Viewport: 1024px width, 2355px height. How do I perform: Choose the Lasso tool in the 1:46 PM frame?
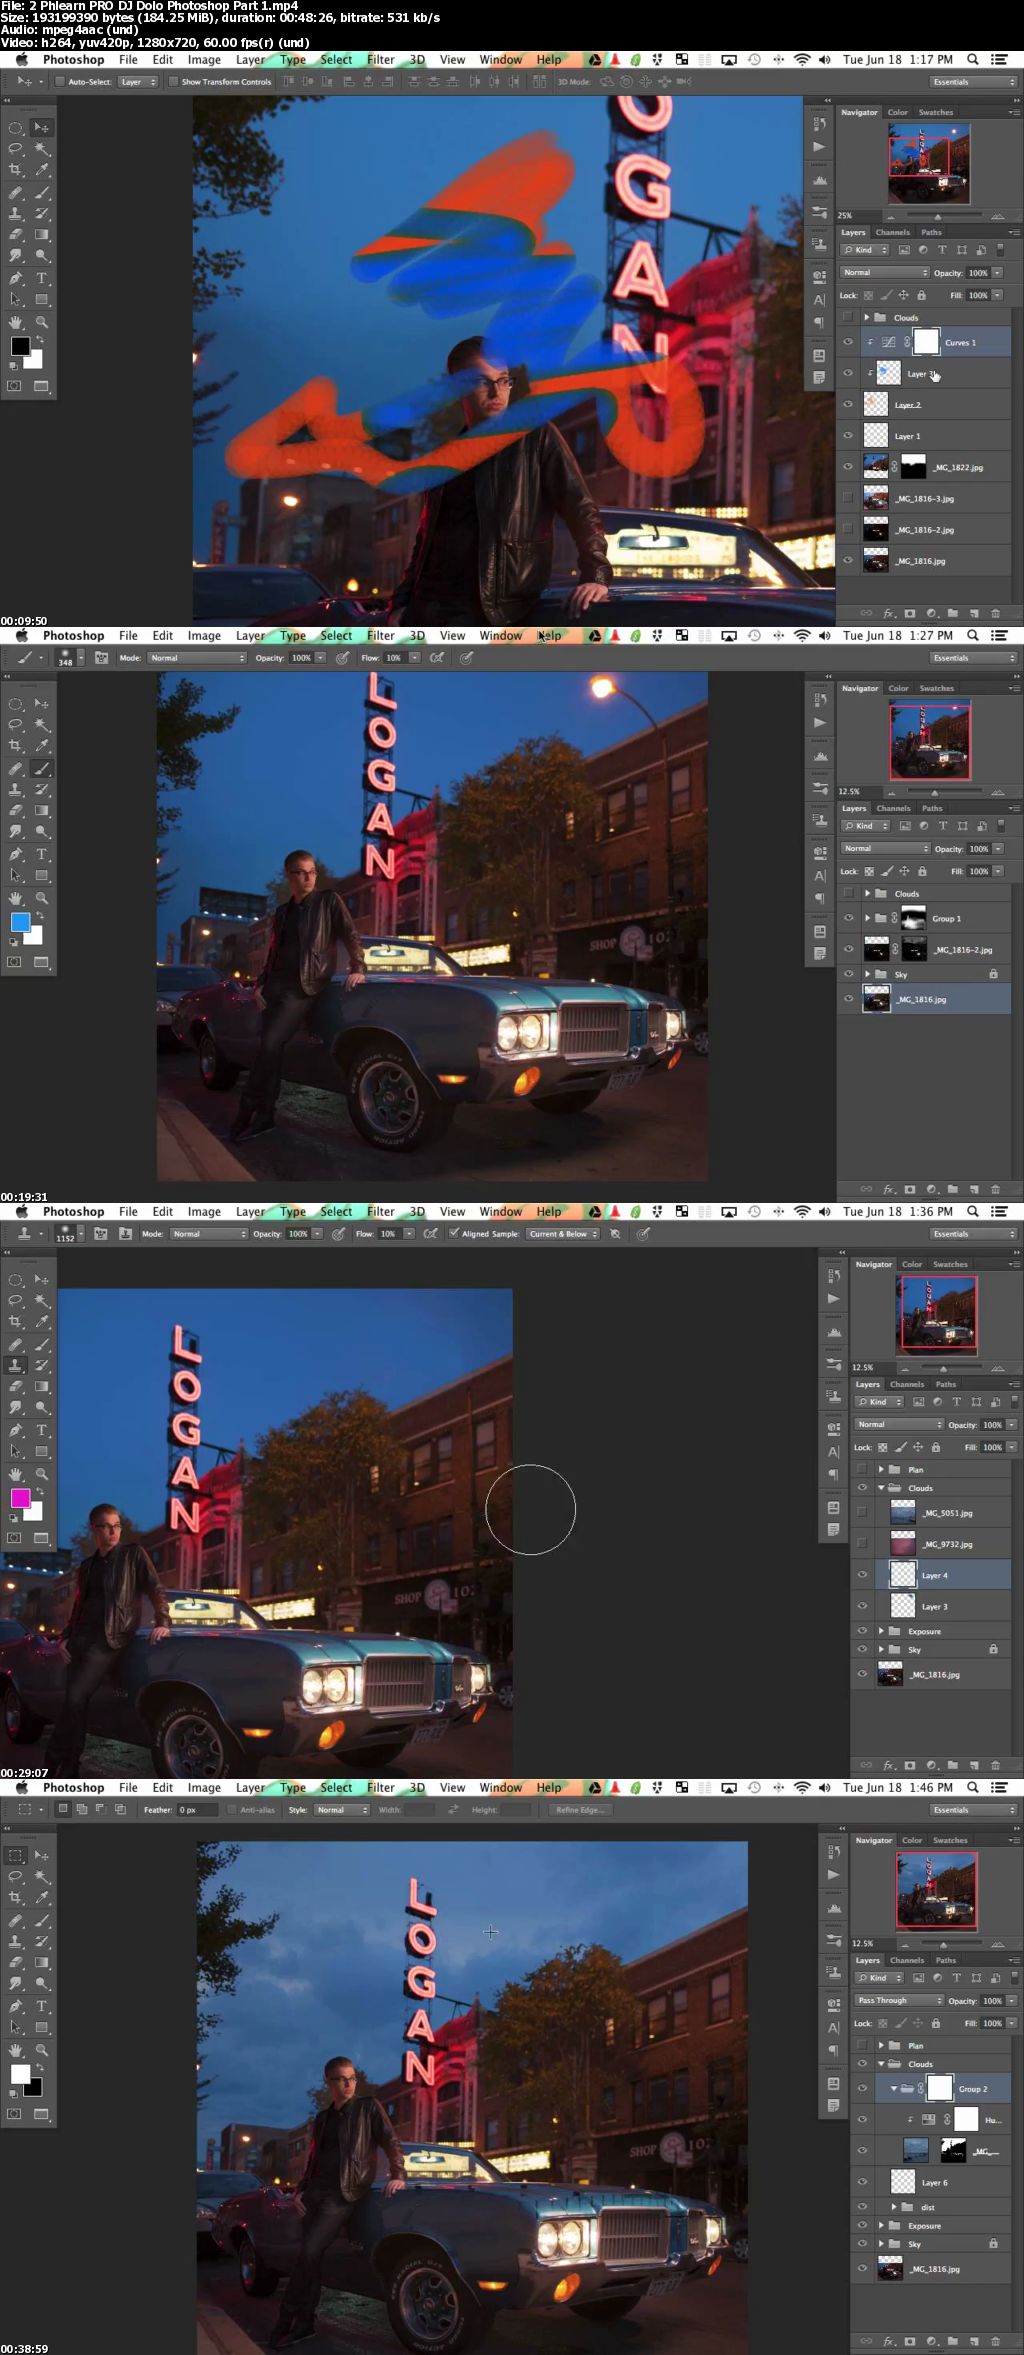16,1877
